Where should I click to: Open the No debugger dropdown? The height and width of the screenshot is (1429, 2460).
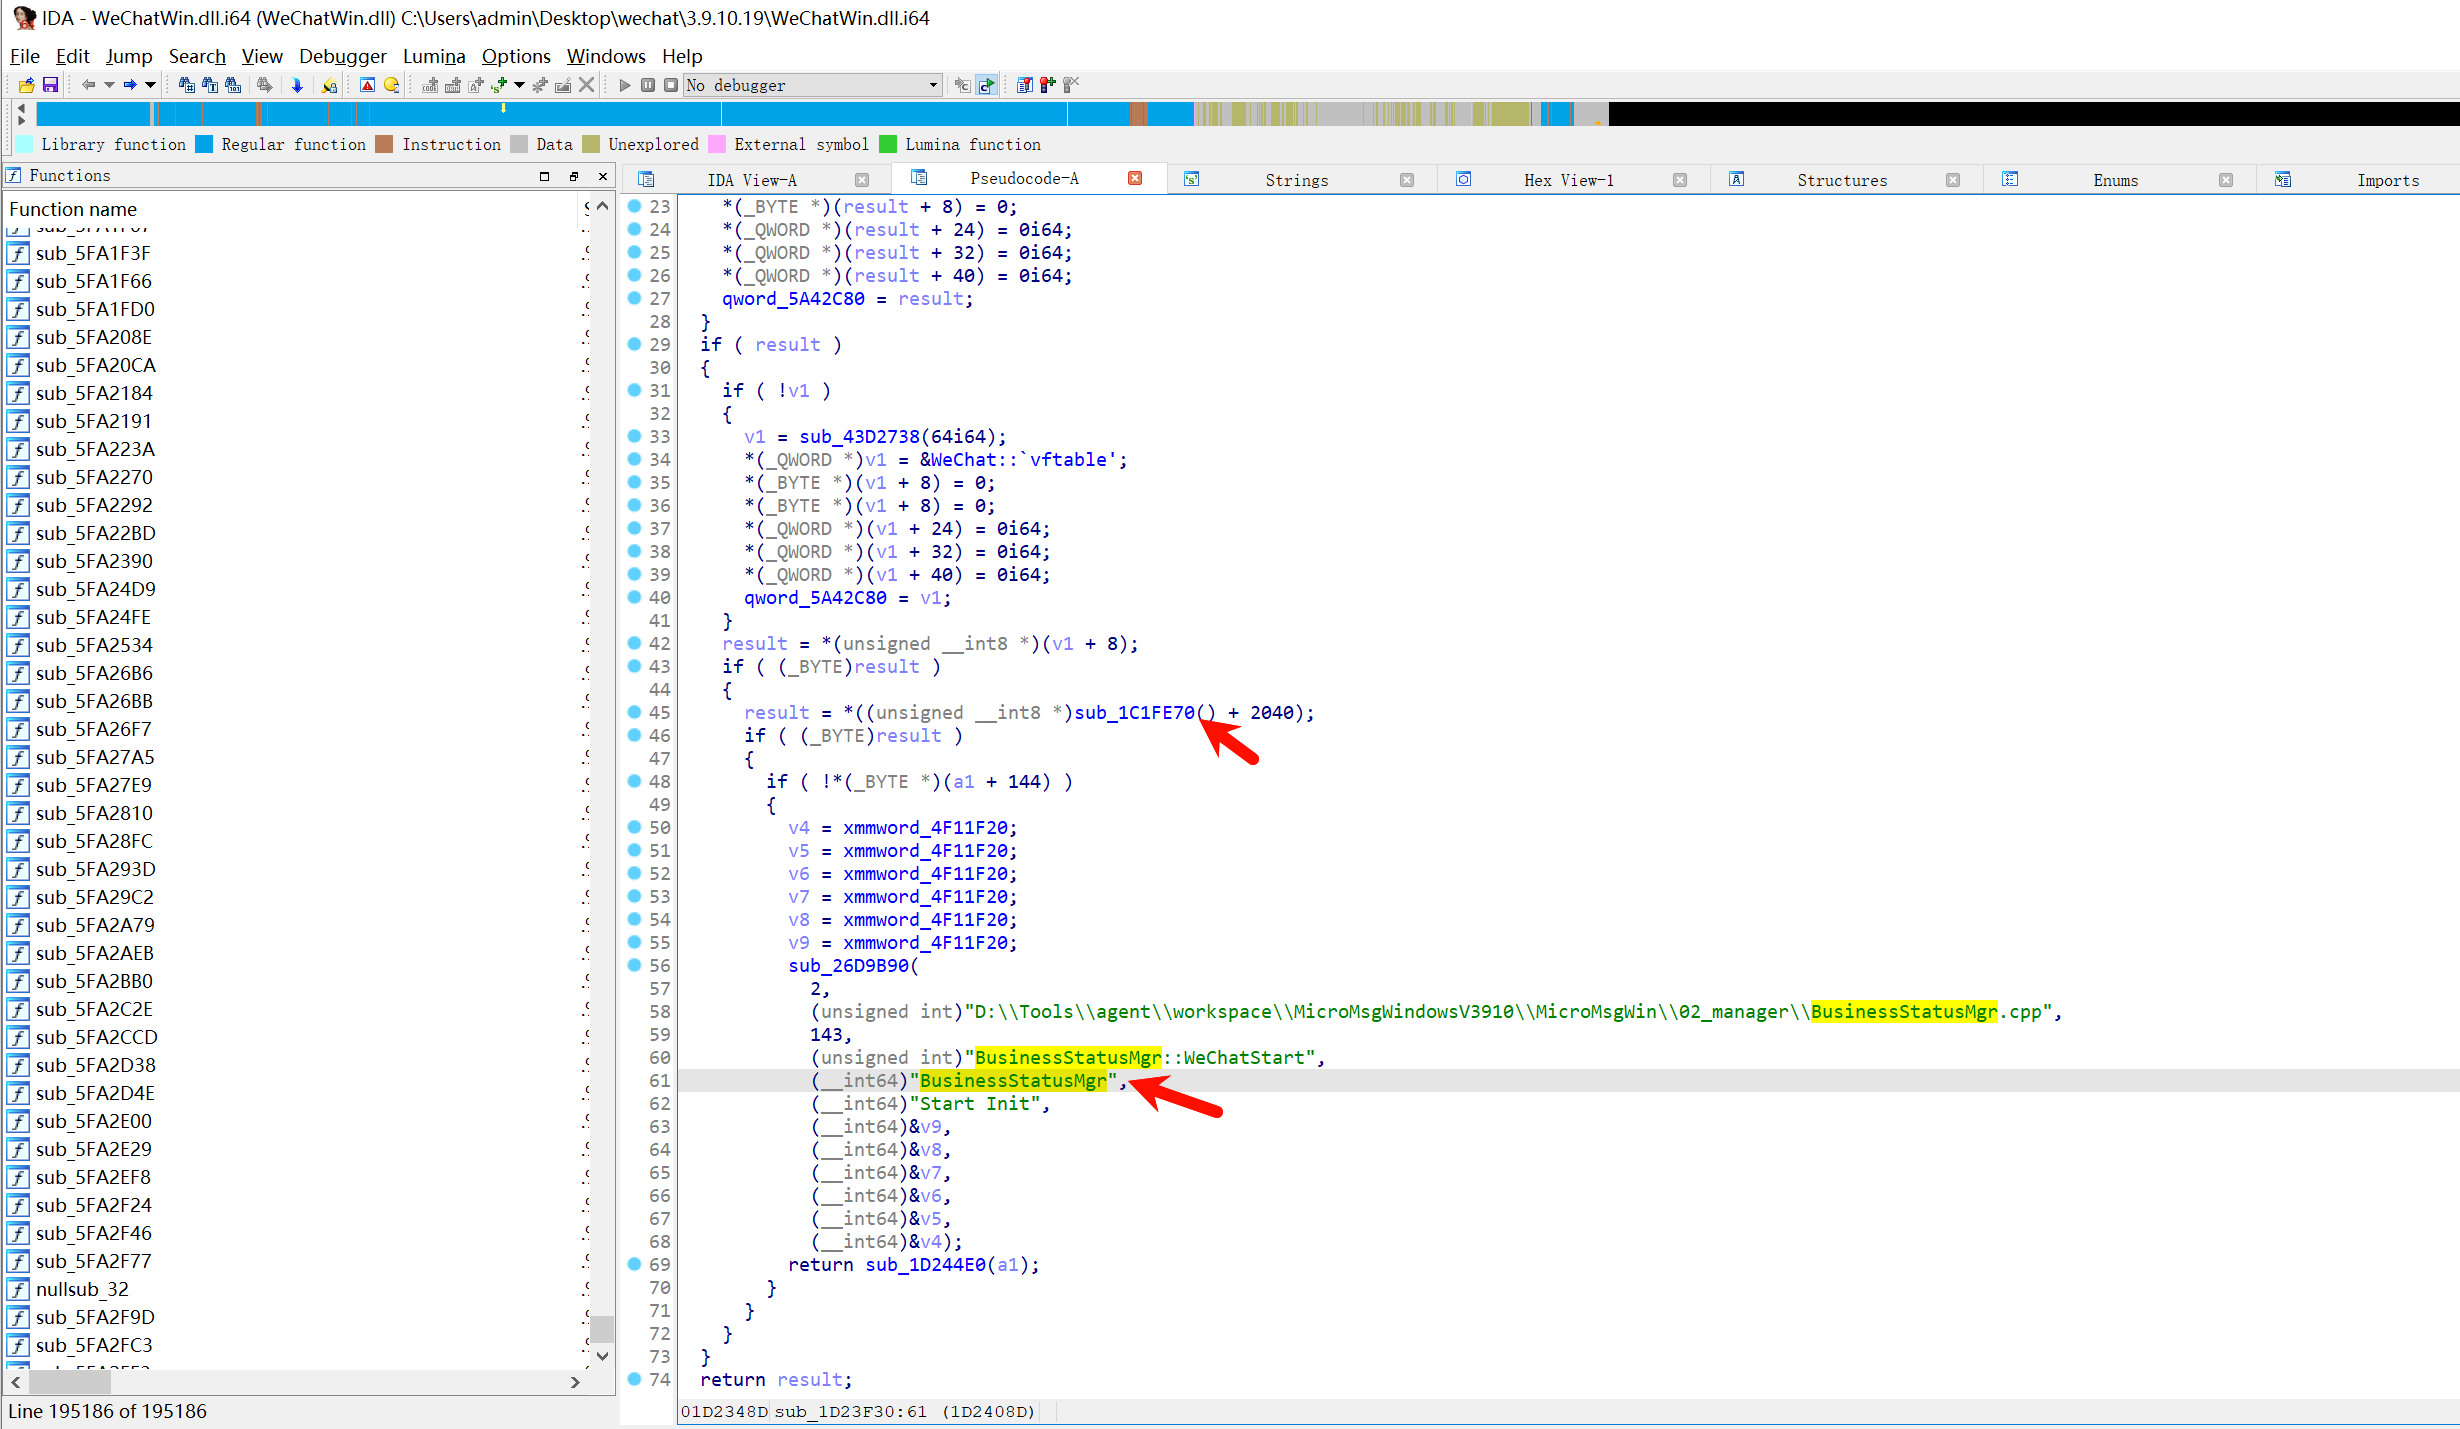[933, 85]
